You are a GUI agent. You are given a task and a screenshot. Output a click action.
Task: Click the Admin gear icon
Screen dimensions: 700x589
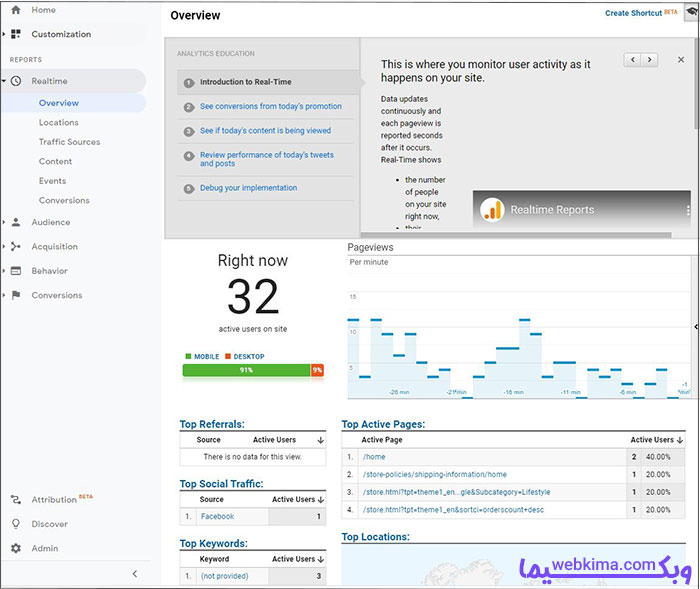point(16,548)
